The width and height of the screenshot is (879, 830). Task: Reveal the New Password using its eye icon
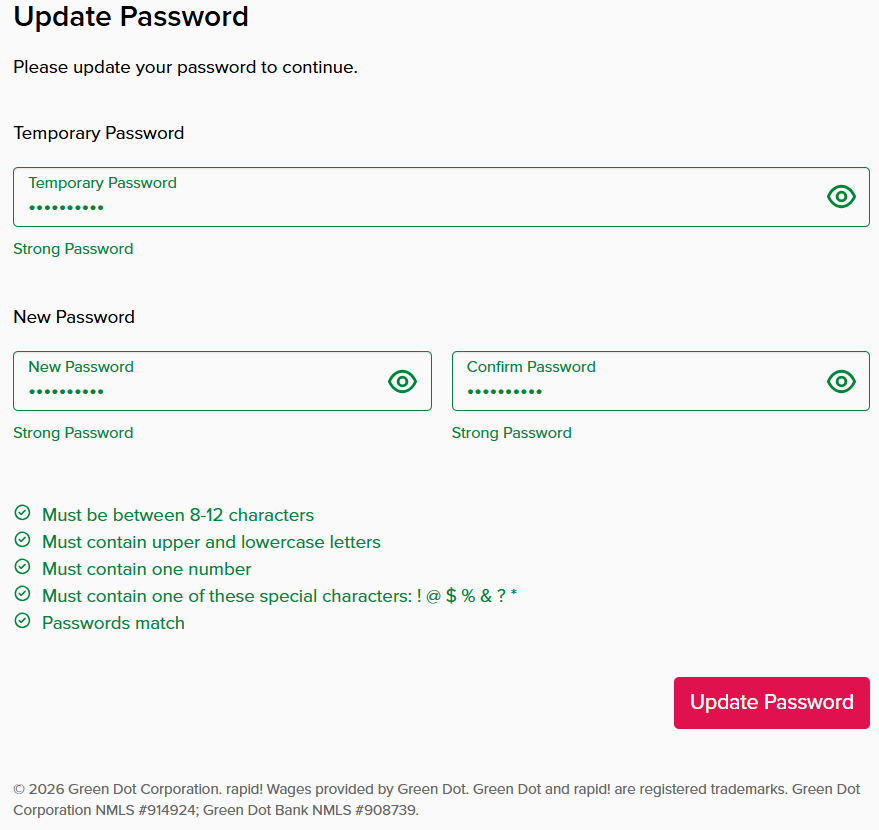click(x=403, y=382)
